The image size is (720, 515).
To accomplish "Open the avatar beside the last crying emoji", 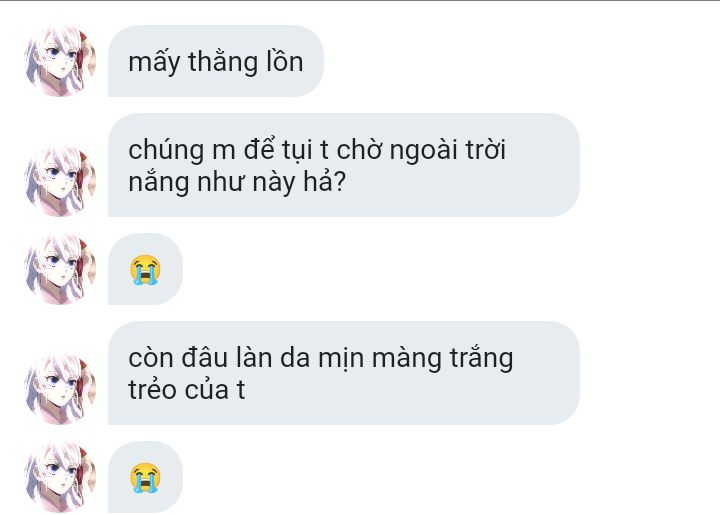I will coord(60,477).
